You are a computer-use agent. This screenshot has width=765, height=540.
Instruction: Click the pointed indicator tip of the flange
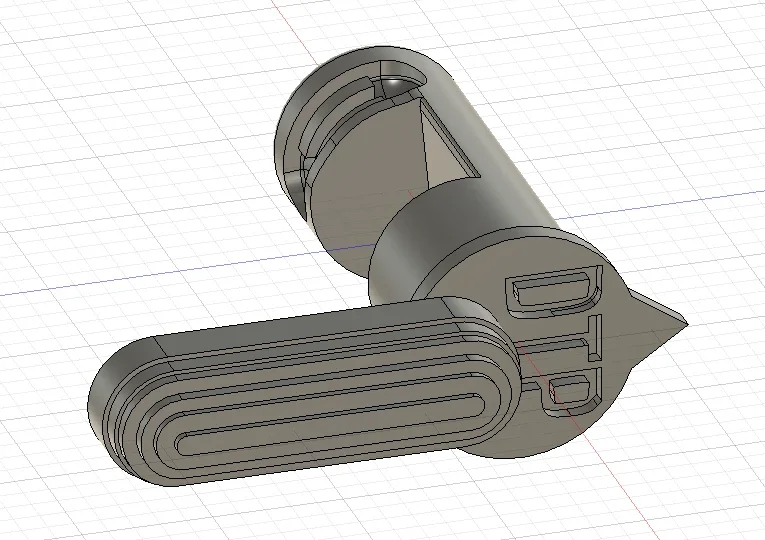(x=680, y=319)
